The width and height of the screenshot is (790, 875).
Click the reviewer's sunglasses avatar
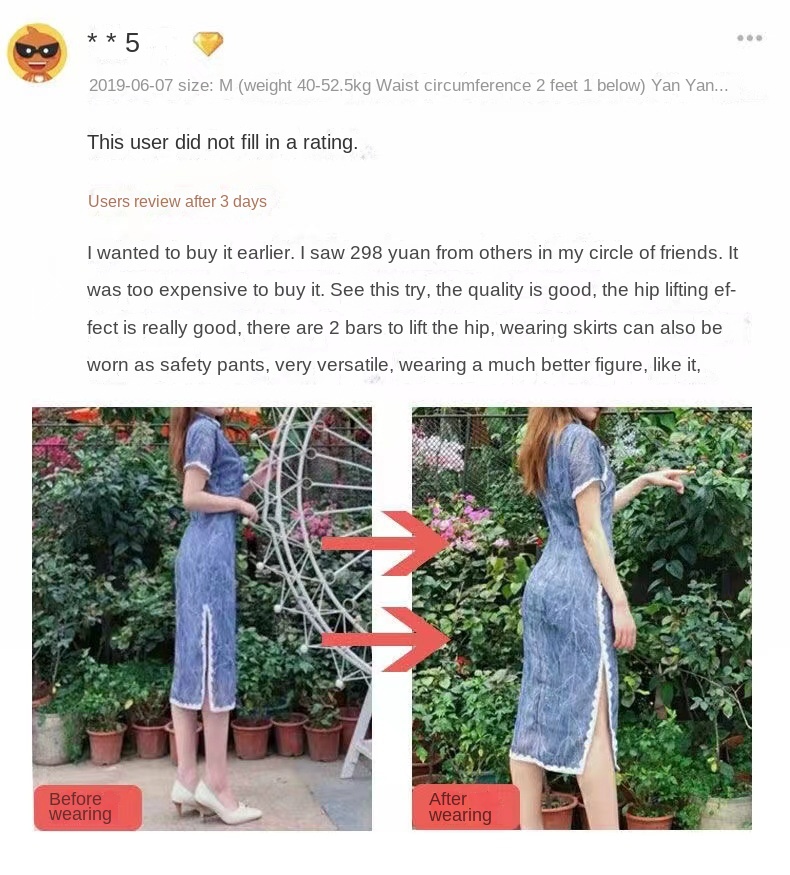(x=37, y=53)
